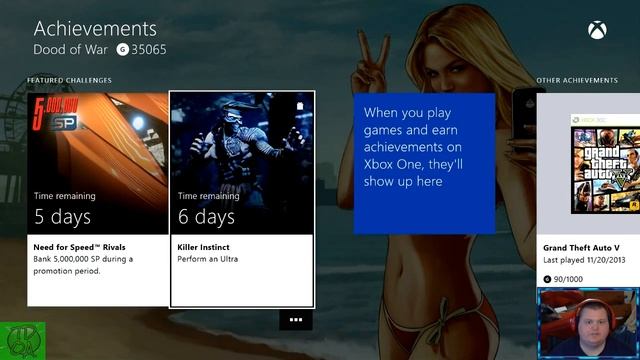Click the 35065 gamerscore value

click(149, 50)
